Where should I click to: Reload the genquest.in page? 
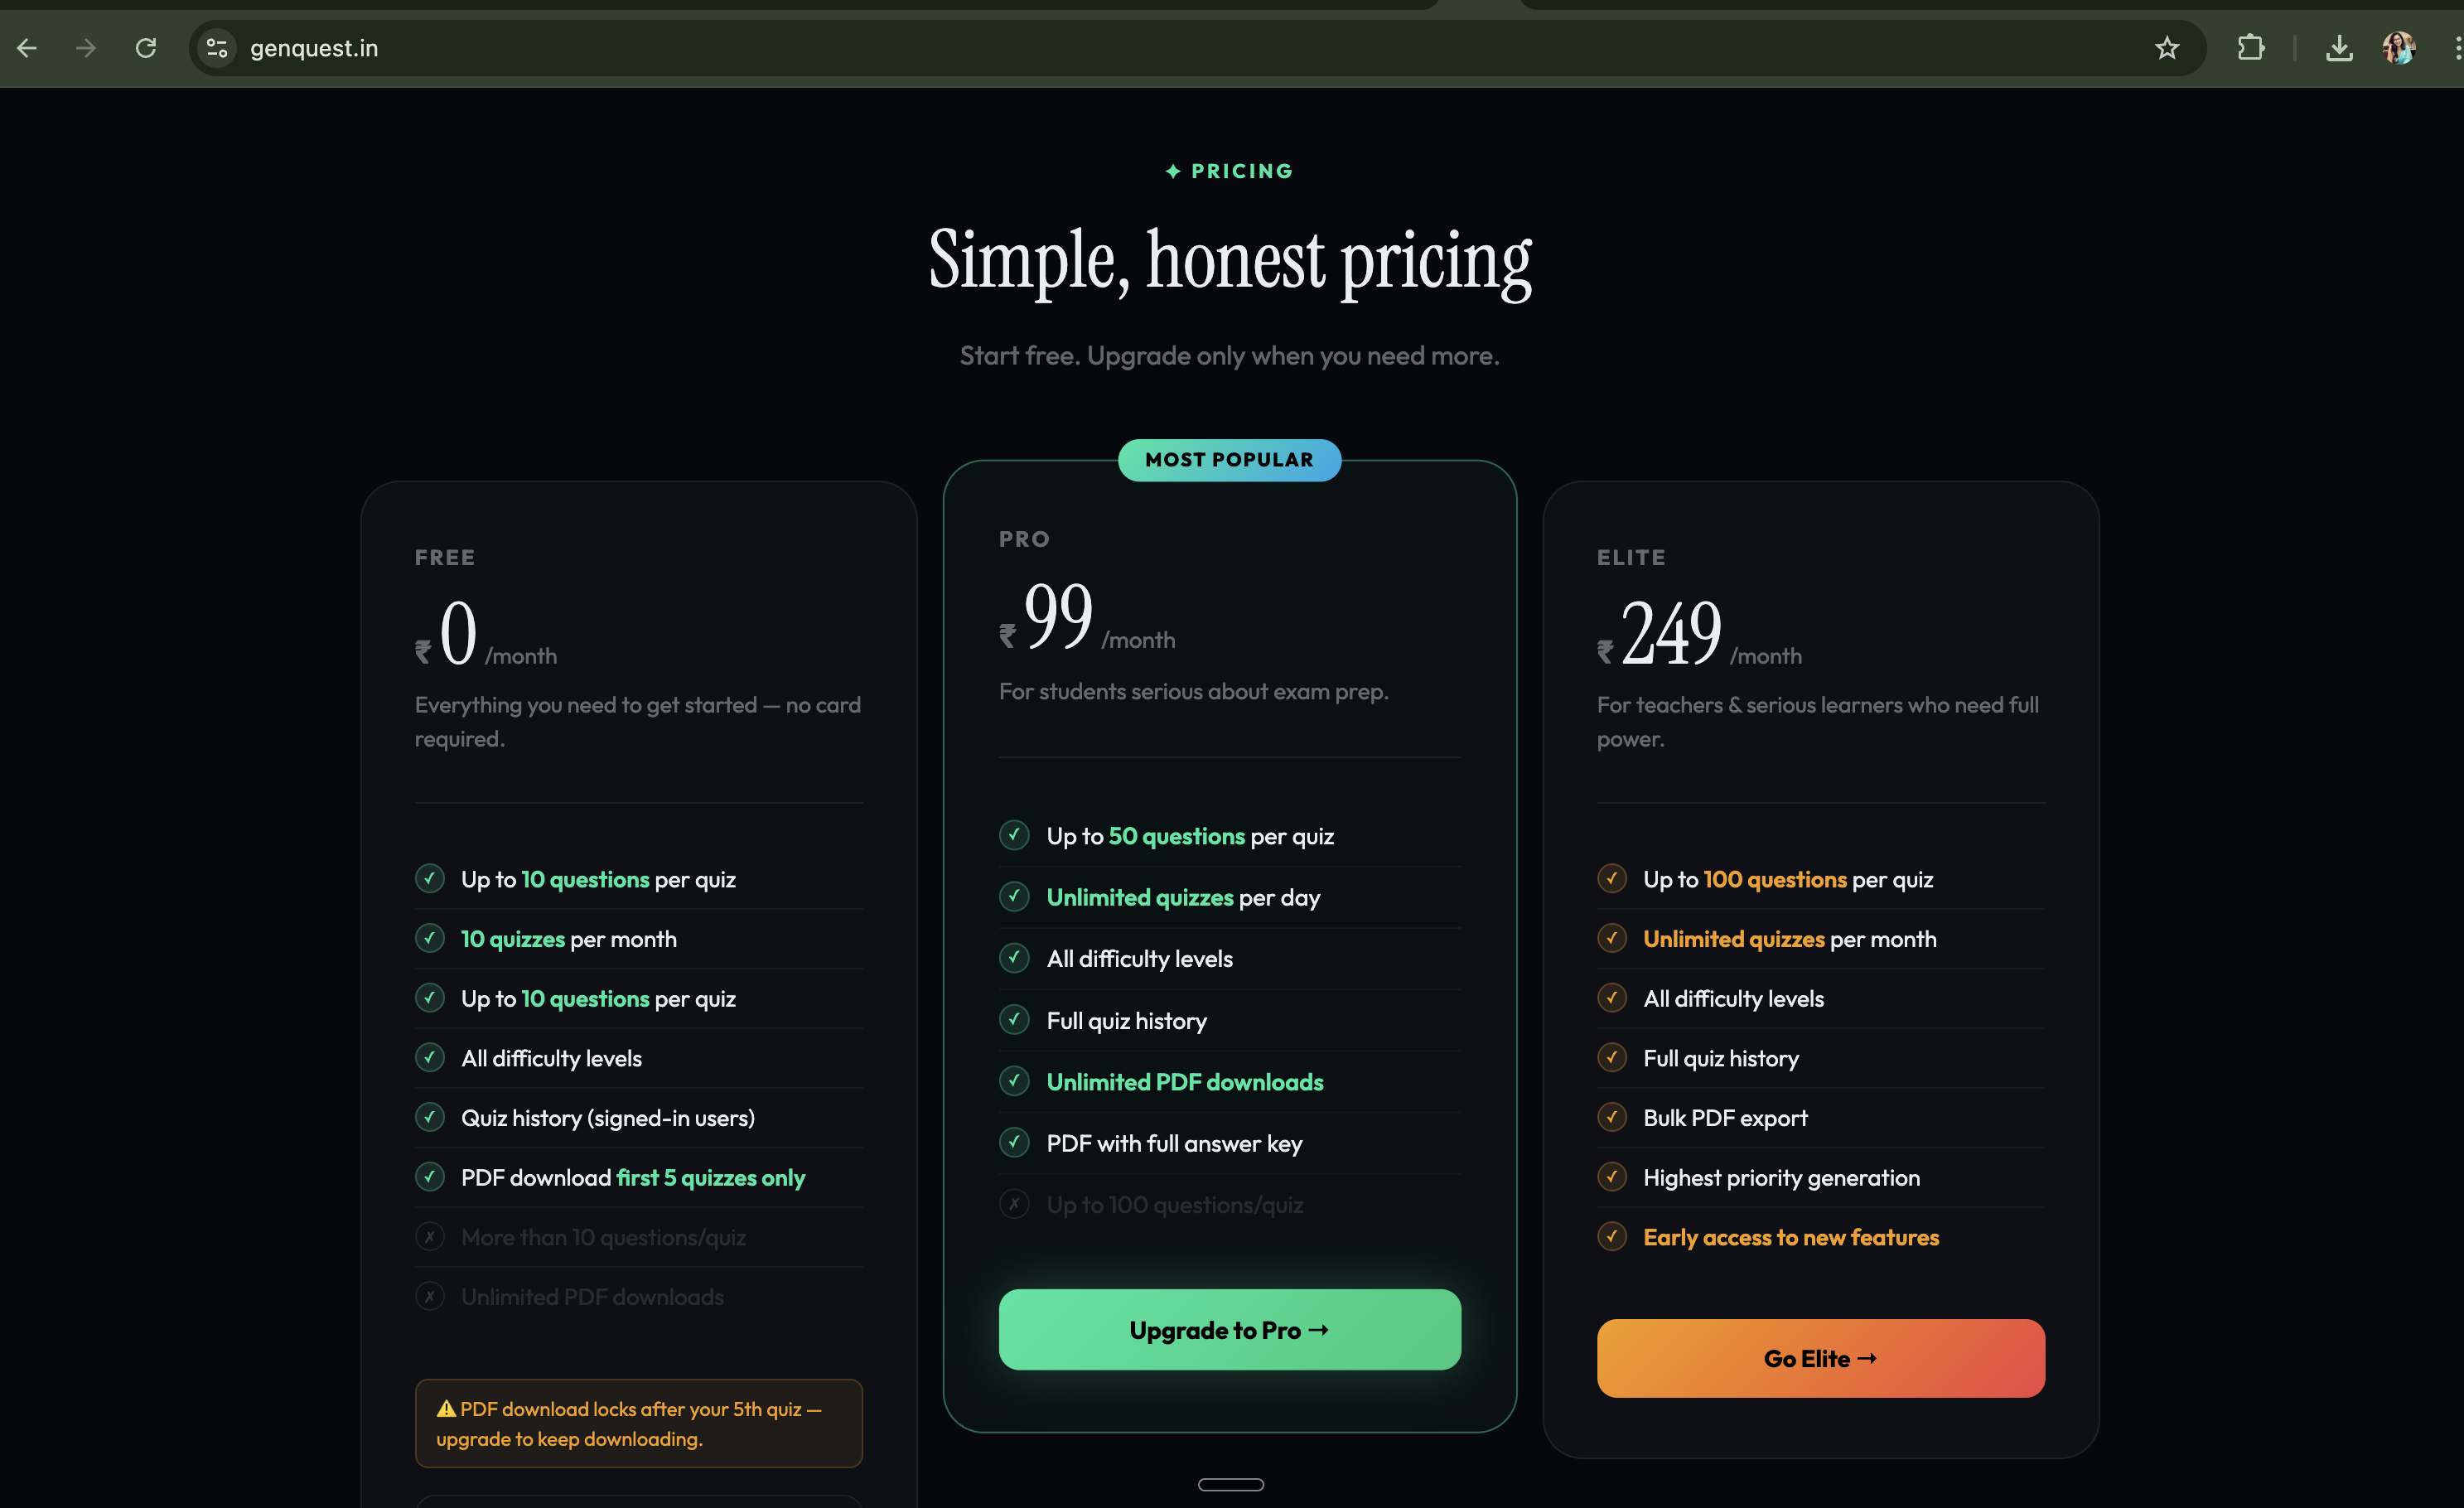[x=146, y=48]
